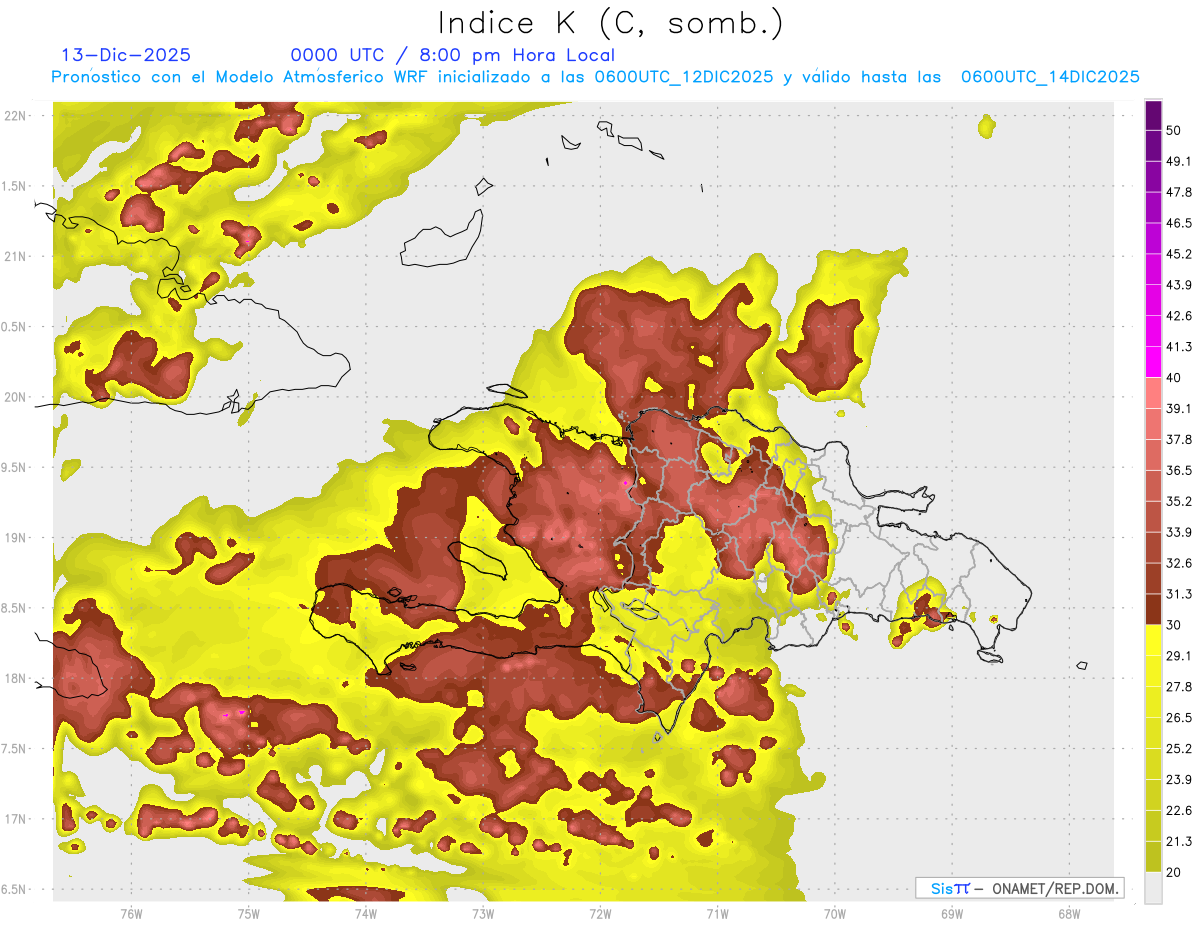1200x927 pixels.
Task: Click "Pronostico con el Modelo Atmosferico WRF" text
Action: [x=239, y=77]
